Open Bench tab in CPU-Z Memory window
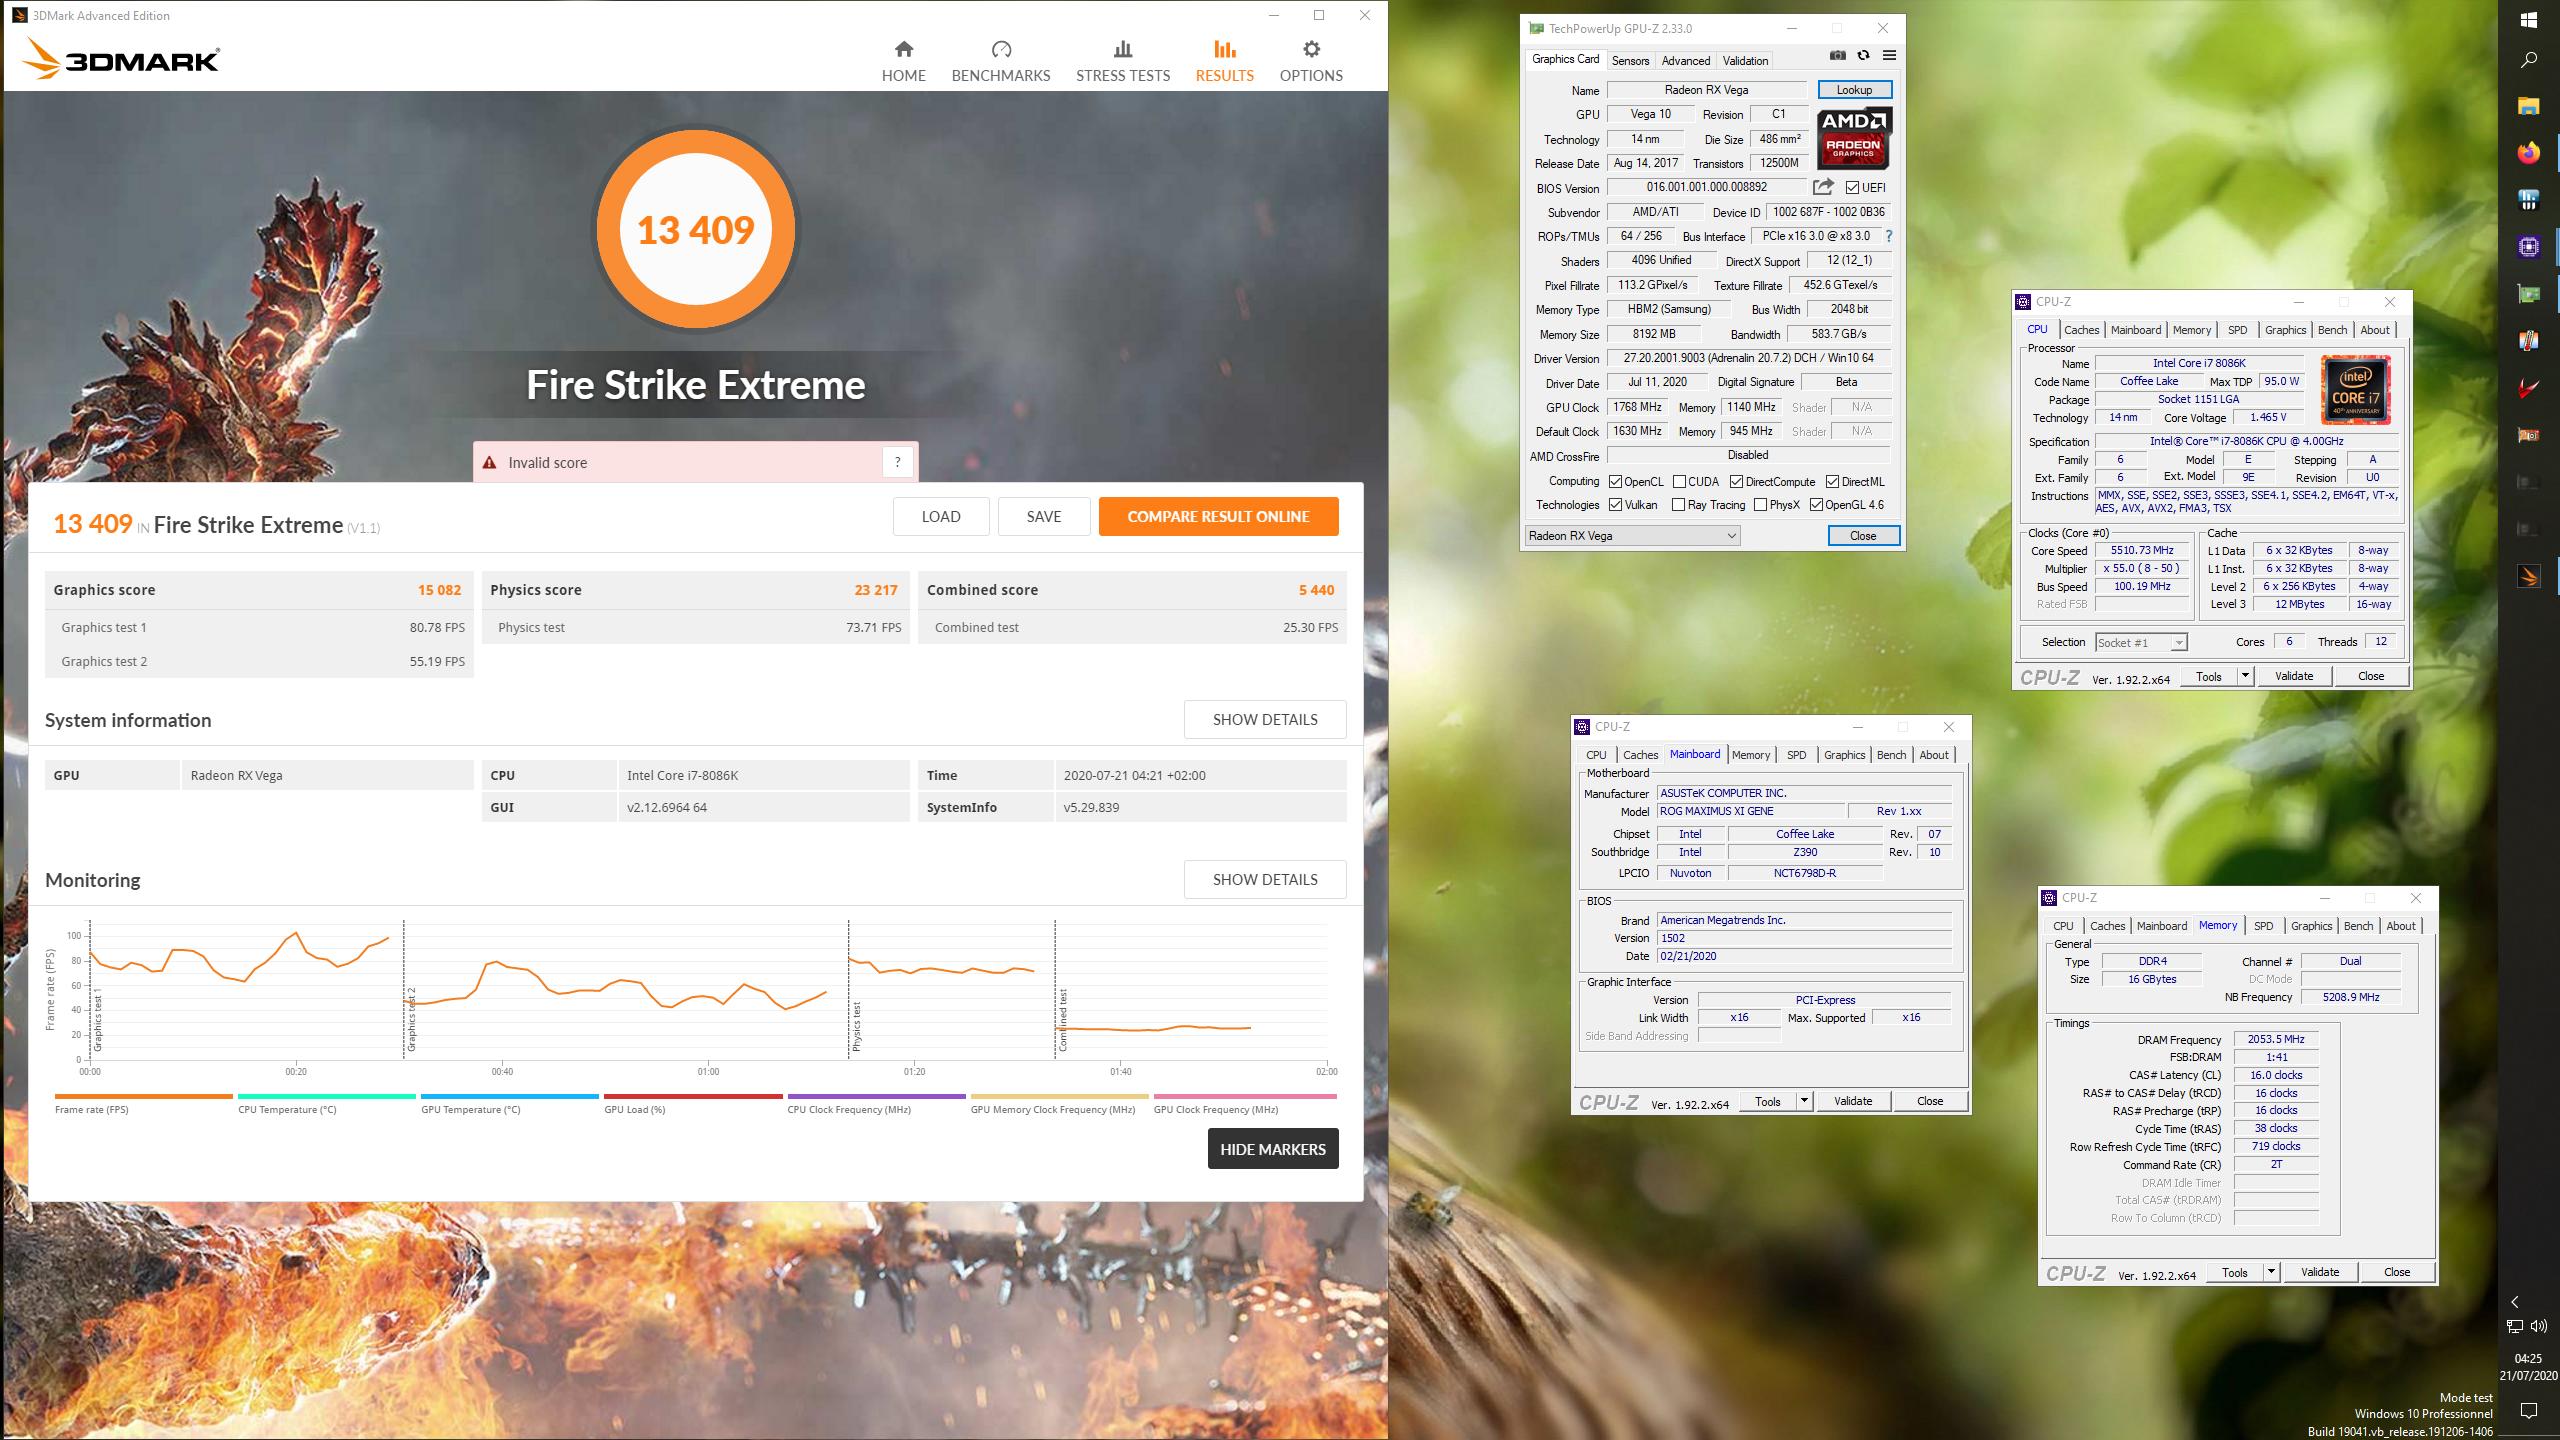 2358,926
